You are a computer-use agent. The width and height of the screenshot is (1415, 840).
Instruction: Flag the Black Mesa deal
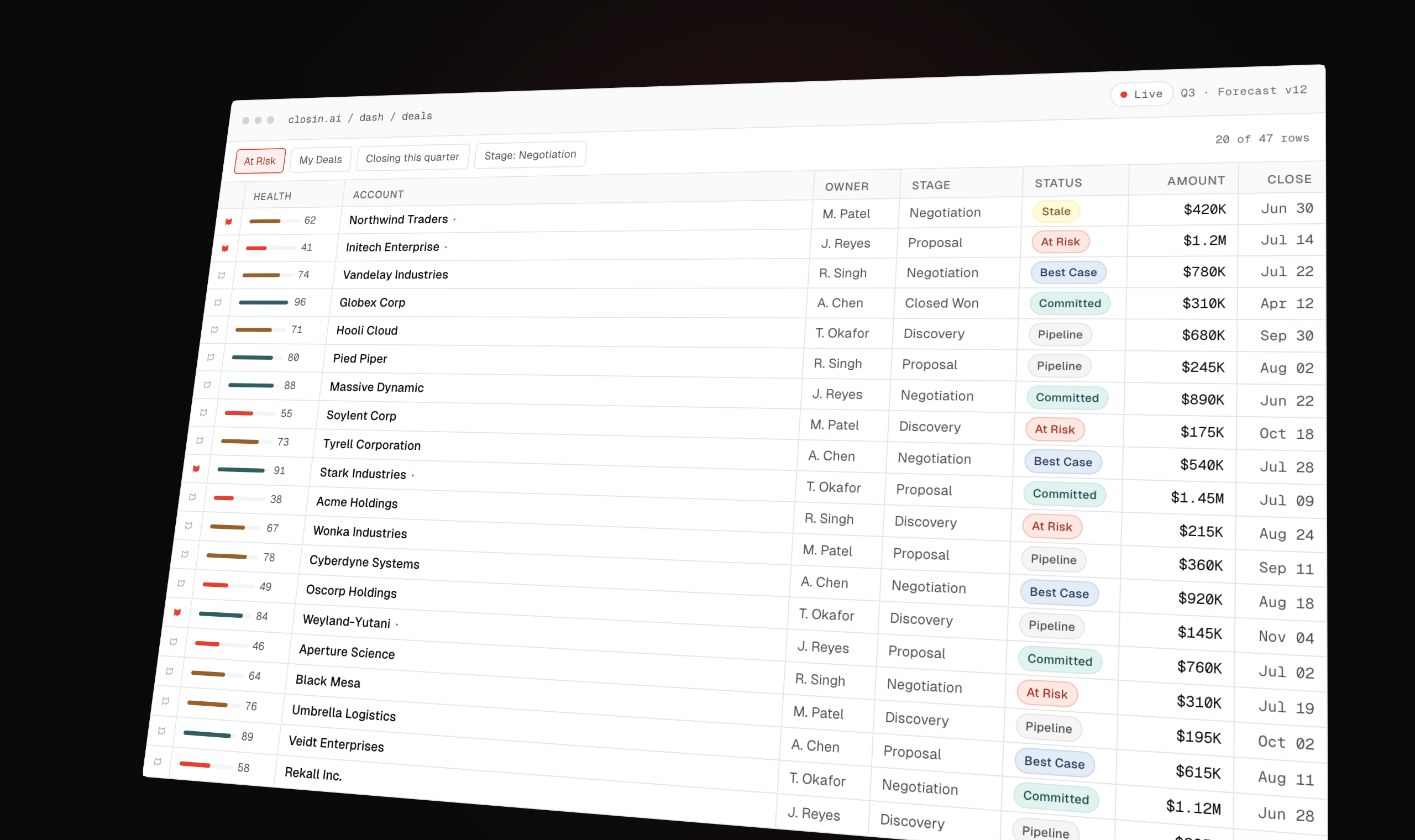coord(169,671)
